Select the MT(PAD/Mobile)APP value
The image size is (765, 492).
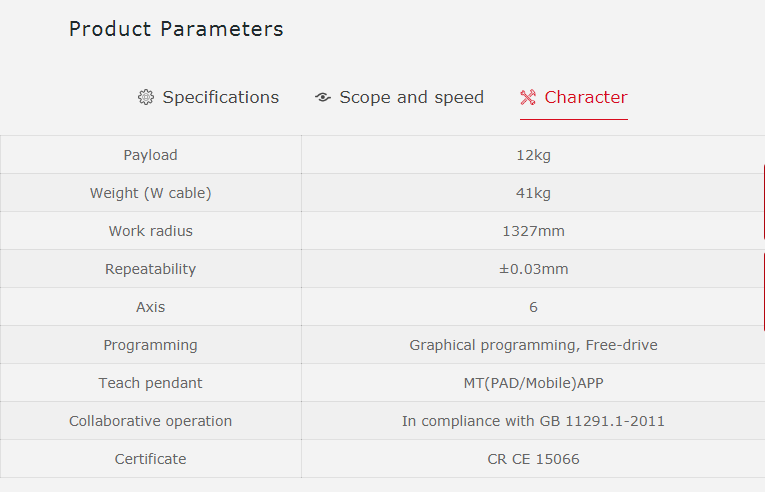(533, 383)
